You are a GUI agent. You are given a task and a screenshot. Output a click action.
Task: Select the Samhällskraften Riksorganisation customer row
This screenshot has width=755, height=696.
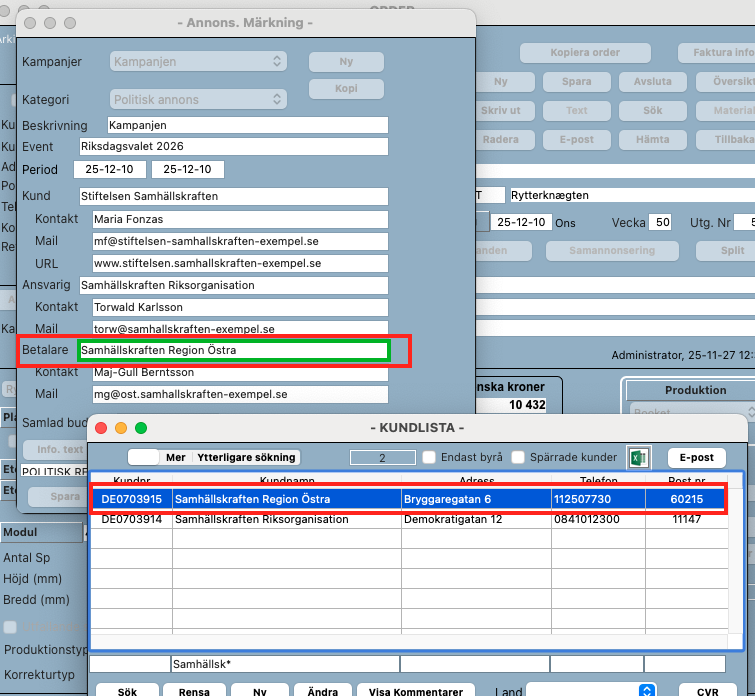tap(261, 520)
